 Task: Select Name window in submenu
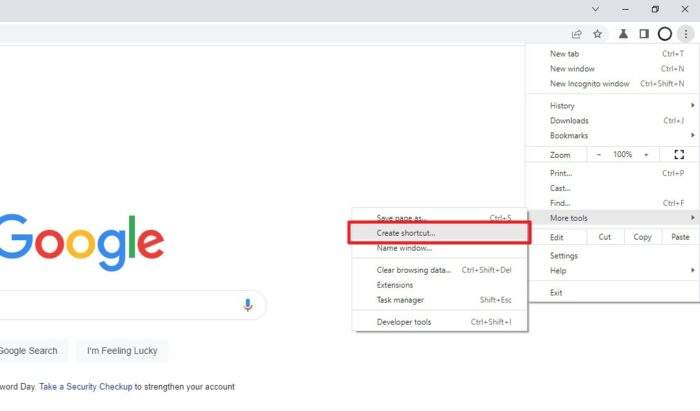[440, 248]
